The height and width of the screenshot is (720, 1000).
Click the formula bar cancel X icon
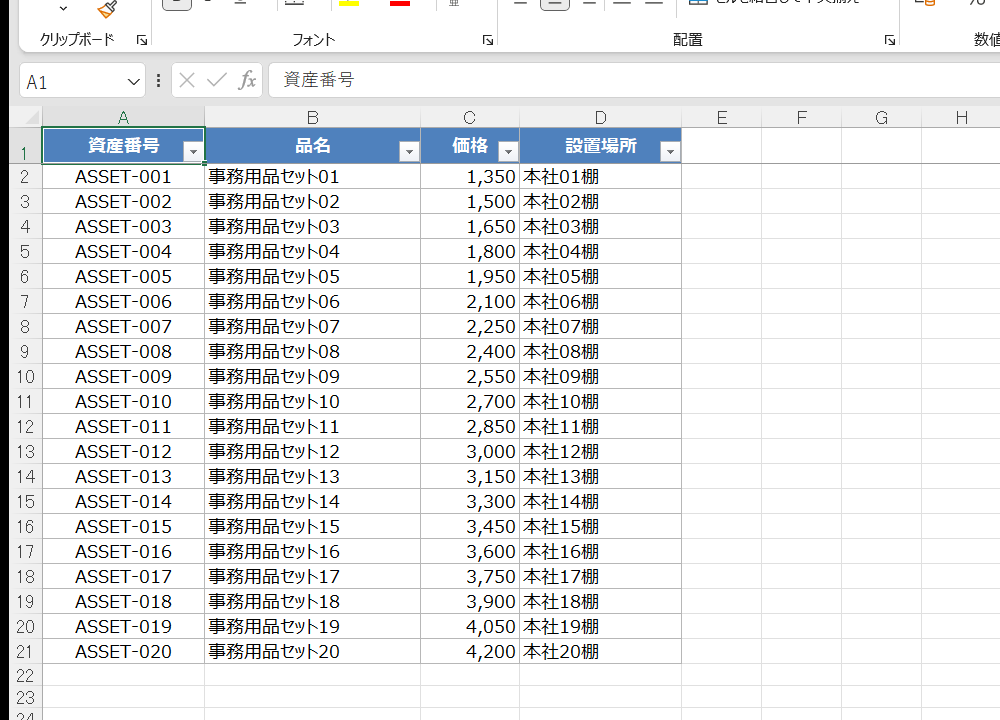pos(187,80)
